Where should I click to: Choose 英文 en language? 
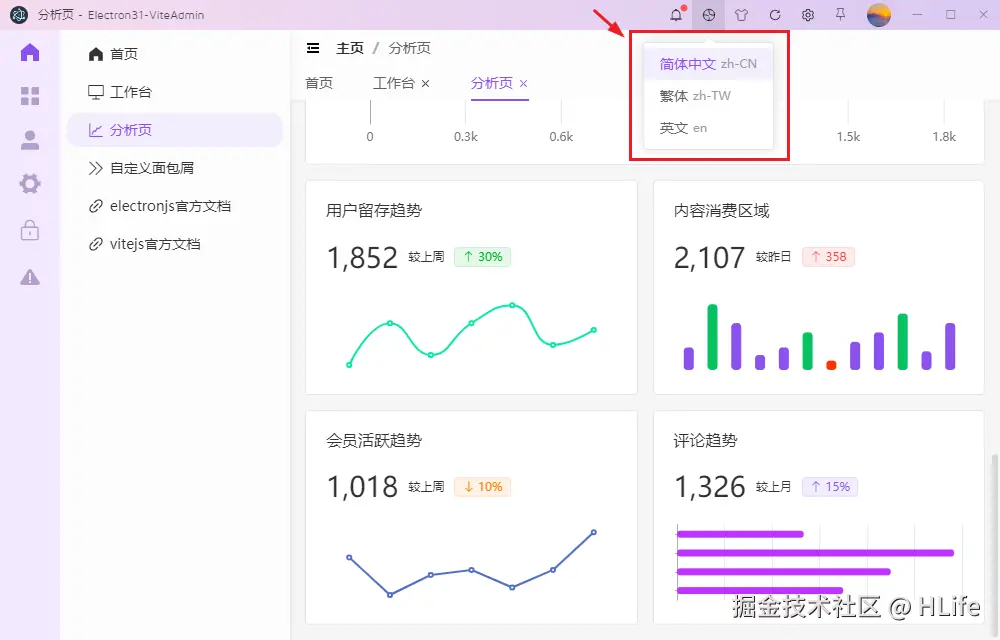pyautogui.click(x=708, y=127)
